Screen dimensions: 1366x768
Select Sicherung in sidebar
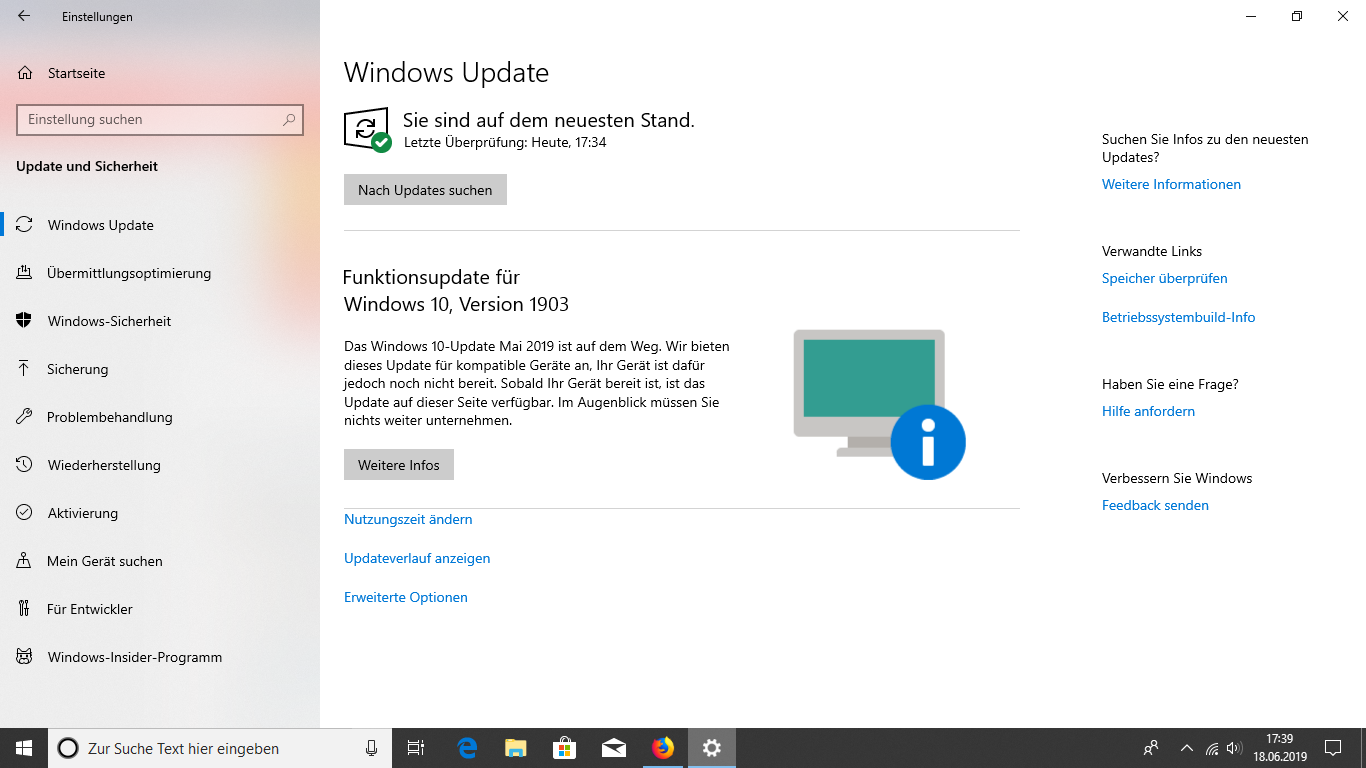(x=160, y=369)
